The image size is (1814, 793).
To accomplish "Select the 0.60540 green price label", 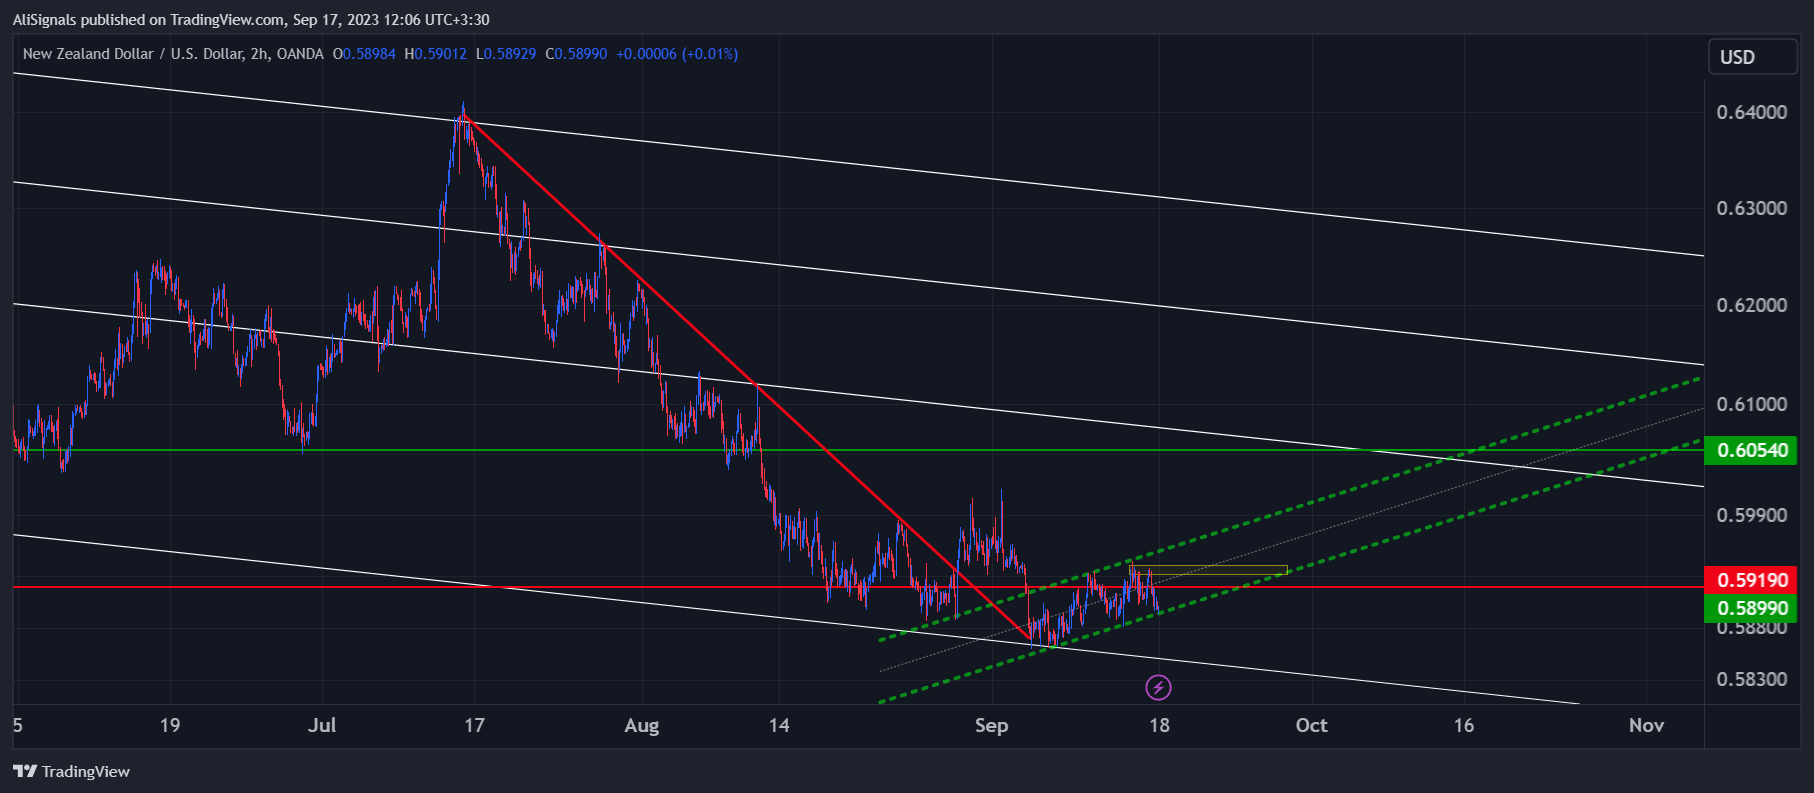I will click(x=1751, y=450).
